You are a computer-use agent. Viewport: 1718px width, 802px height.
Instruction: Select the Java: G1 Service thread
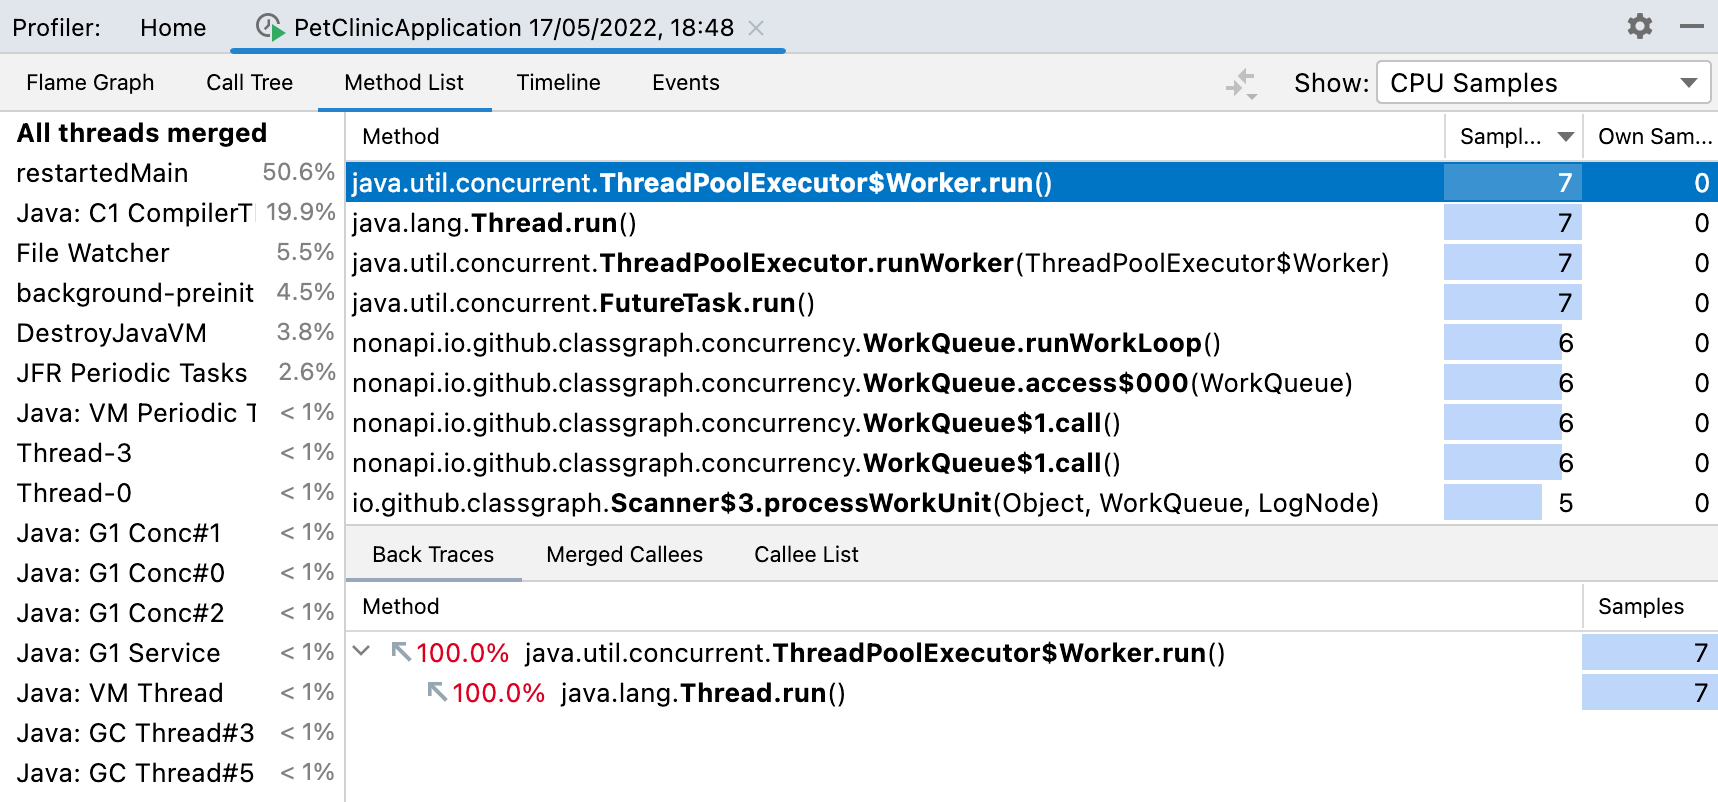click(x=172, y=653)
